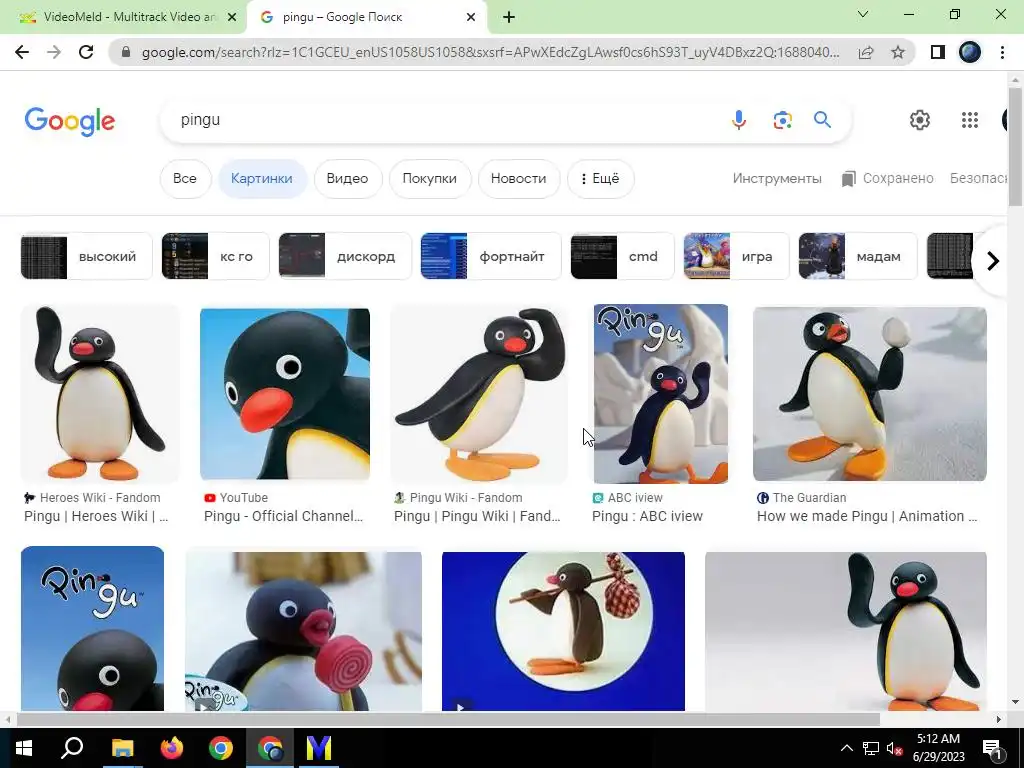
Task: Select the Видео search tab
Action: pyautogui.click(x=347, y=179)
